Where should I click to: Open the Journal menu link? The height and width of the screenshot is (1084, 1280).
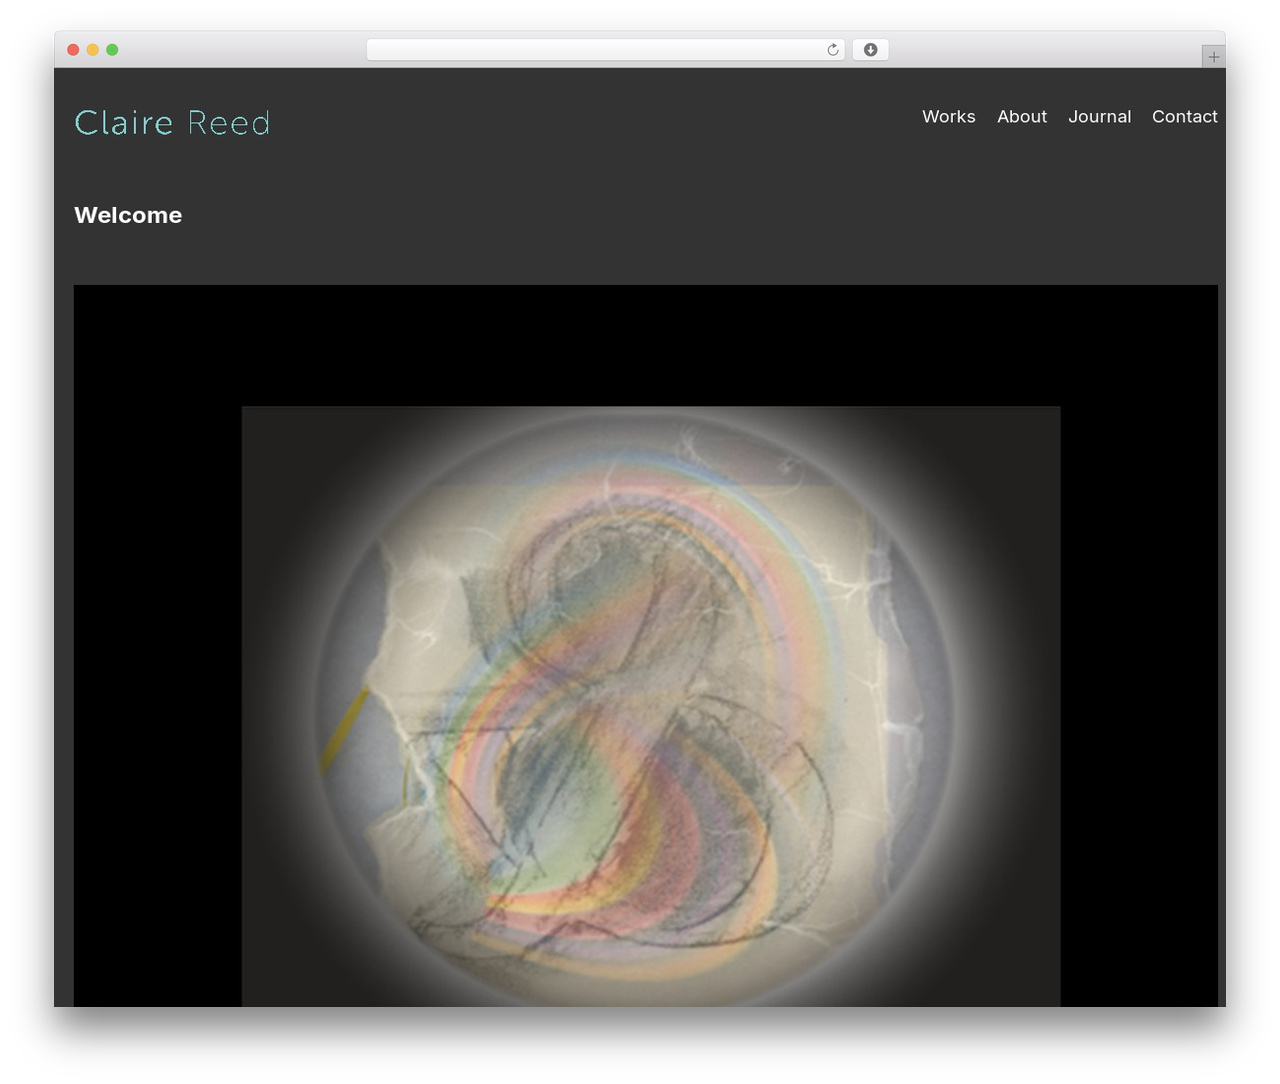[1099, 117]
